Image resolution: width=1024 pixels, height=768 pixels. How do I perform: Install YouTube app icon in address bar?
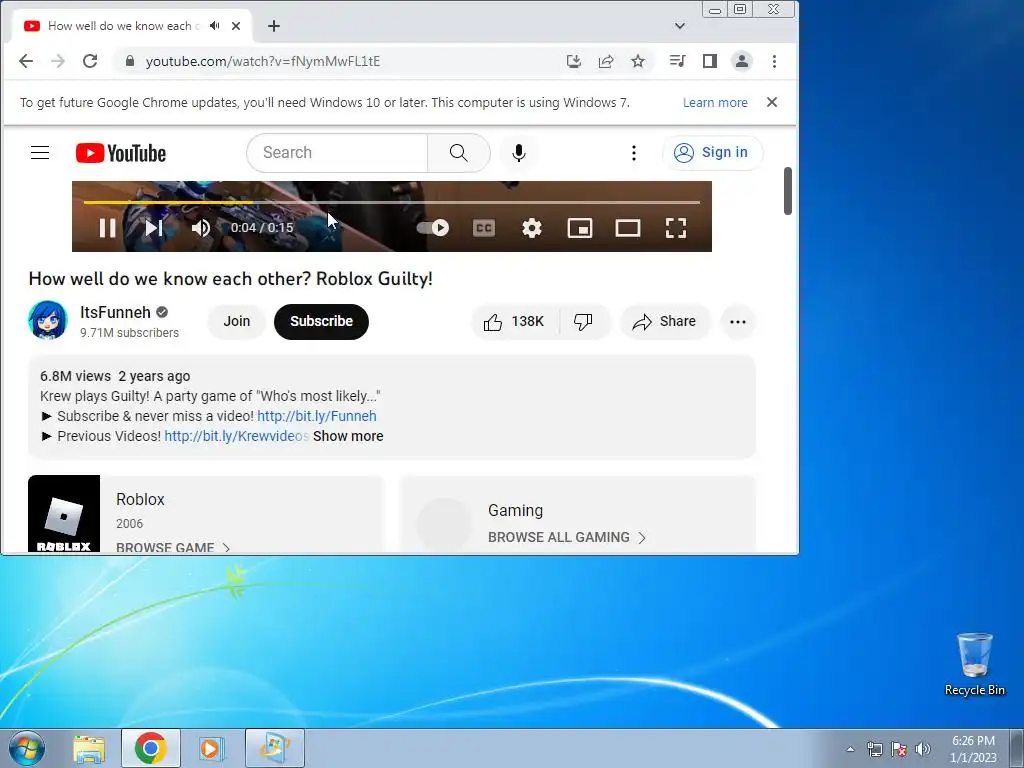click(x=574, y=61)
